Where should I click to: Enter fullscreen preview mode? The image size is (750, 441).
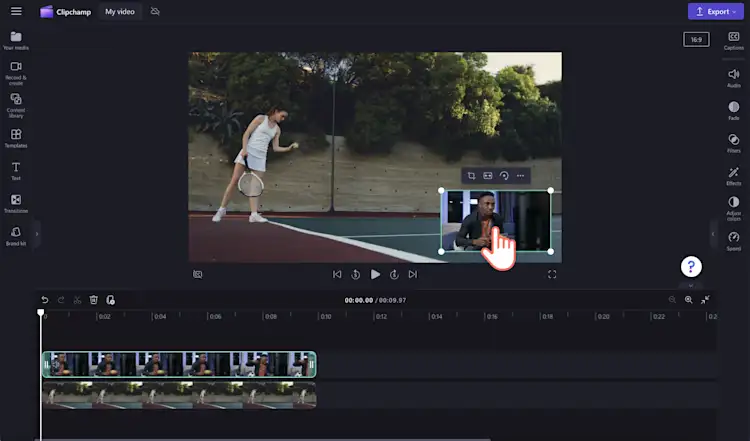click(x=552, y=274)
